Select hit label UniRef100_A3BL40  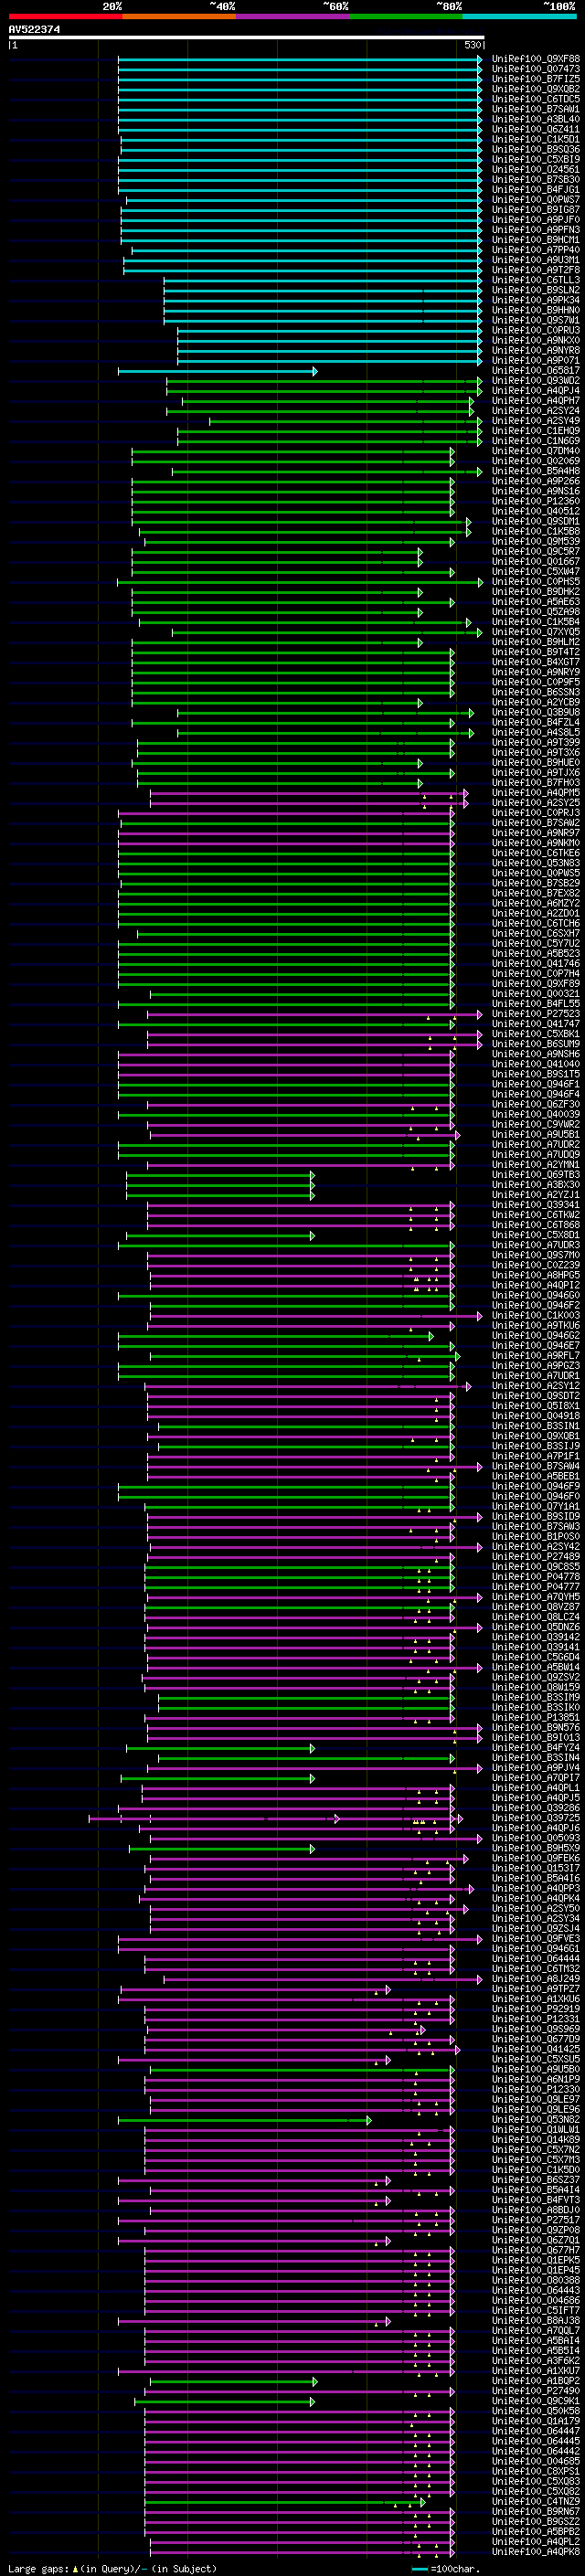click(536, 119)
